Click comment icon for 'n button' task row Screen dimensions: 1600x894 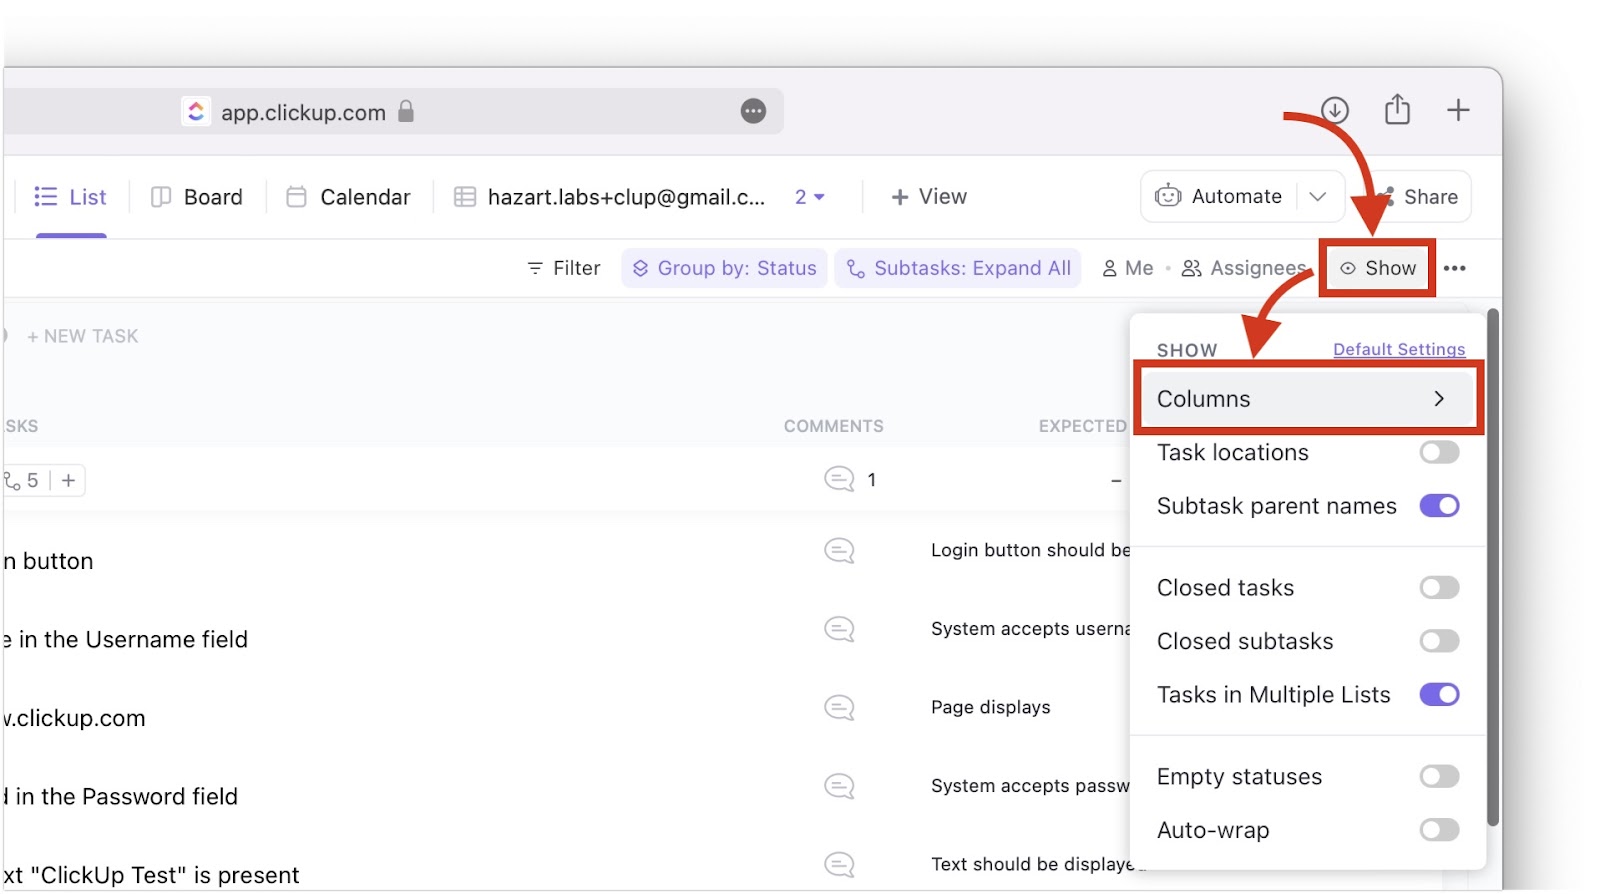point(839,551)
